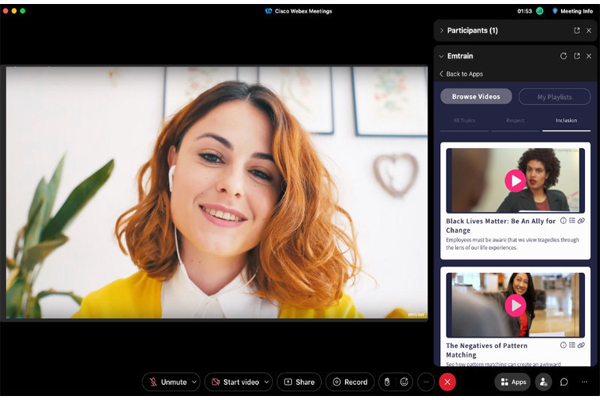Switch to the All Topics tab

[x=464, y=121]
